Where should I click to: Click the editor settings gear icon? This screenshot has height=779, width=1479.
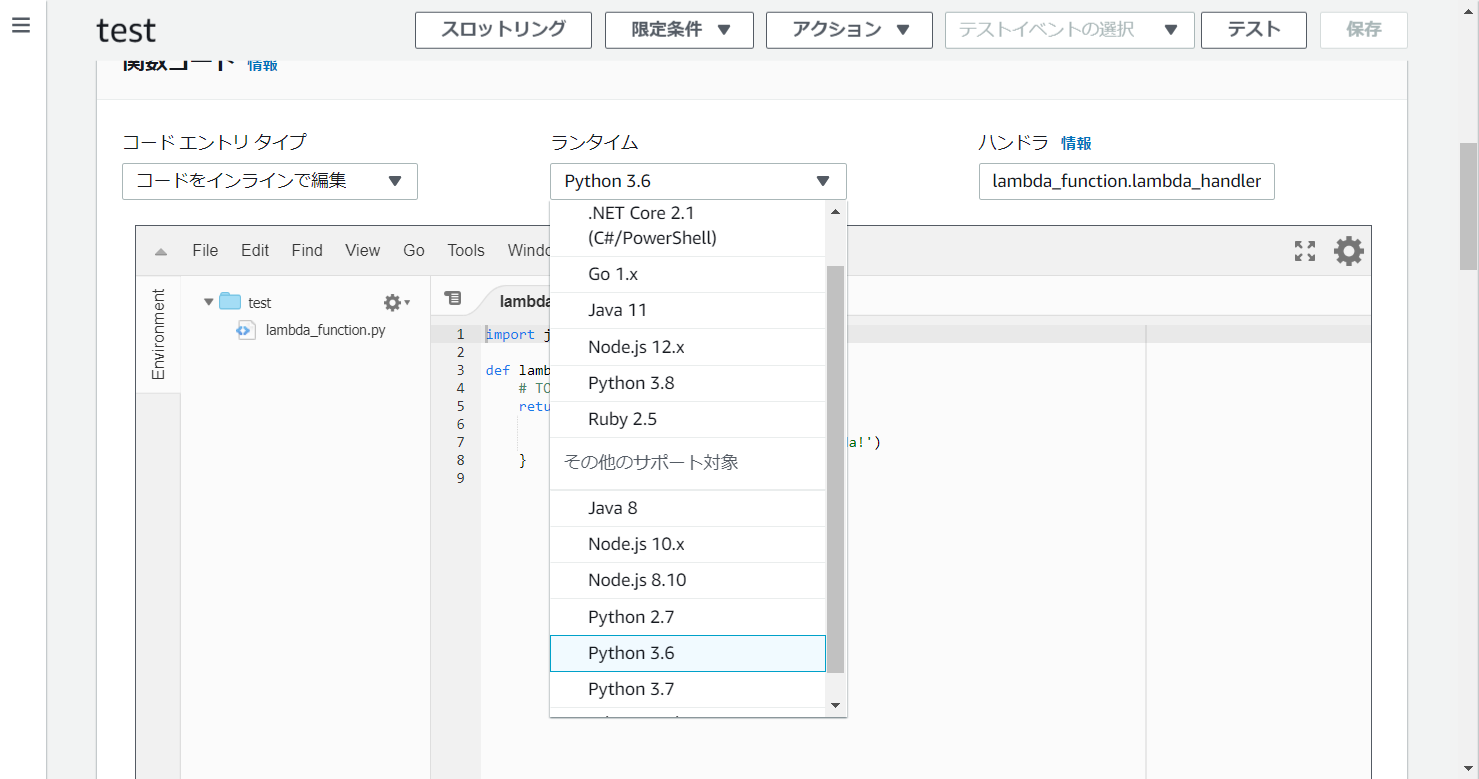1348,251
